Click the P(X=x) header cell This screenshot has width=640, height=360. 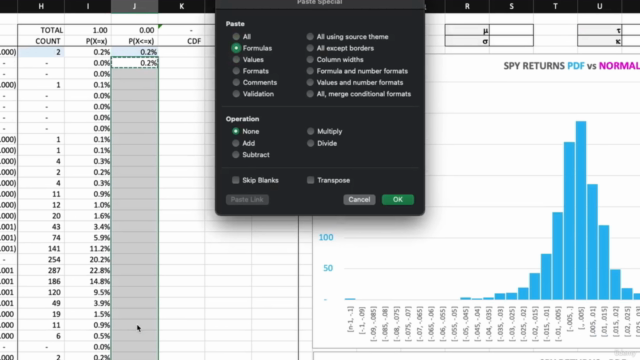pyautogui.click(x=88, y=41)
